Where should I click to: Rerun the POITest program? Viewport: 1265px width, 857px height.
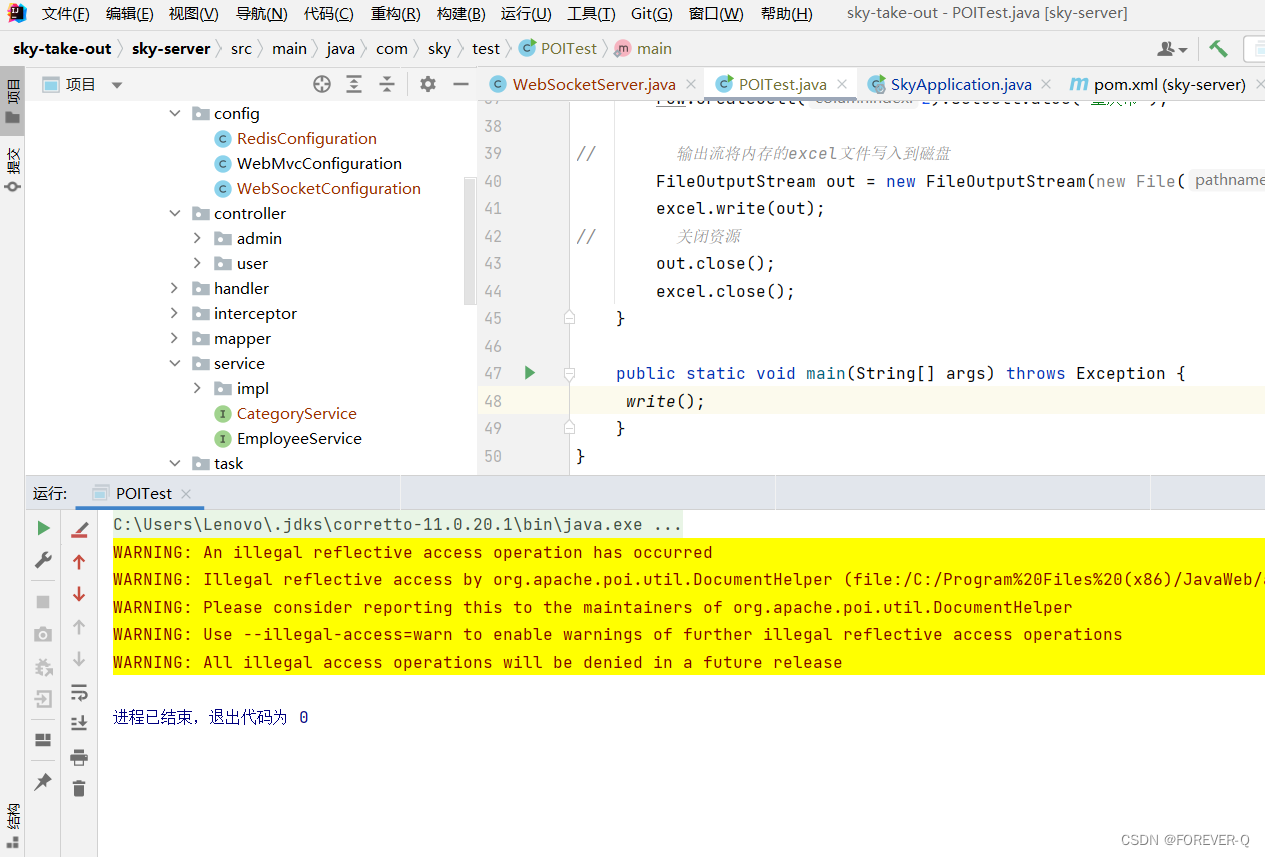43,527
